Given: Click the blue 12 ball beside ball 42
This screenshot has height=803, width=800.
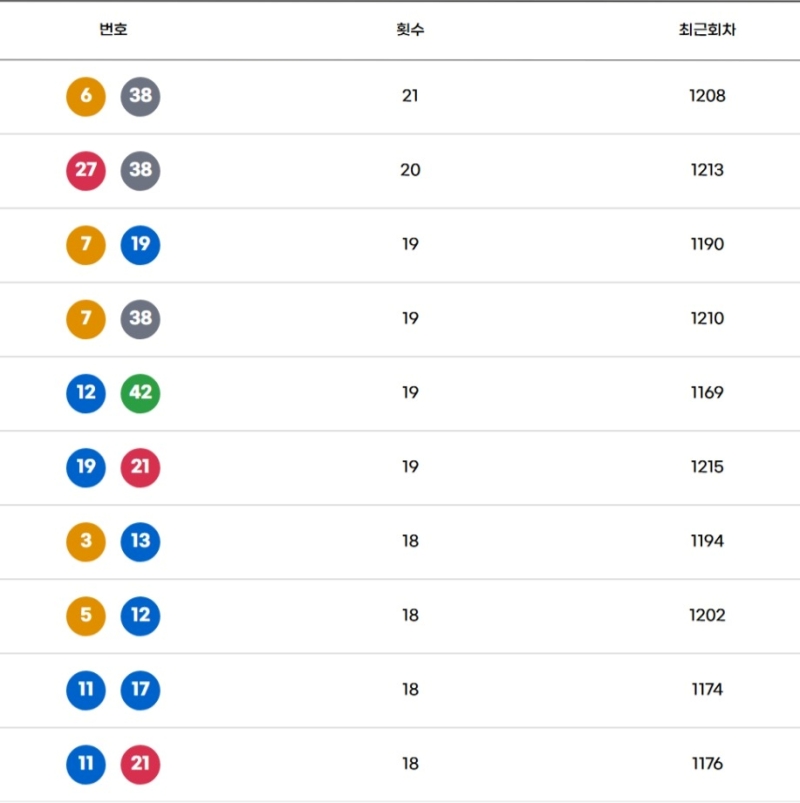Looking at the screenshot, I should point(86,393).
